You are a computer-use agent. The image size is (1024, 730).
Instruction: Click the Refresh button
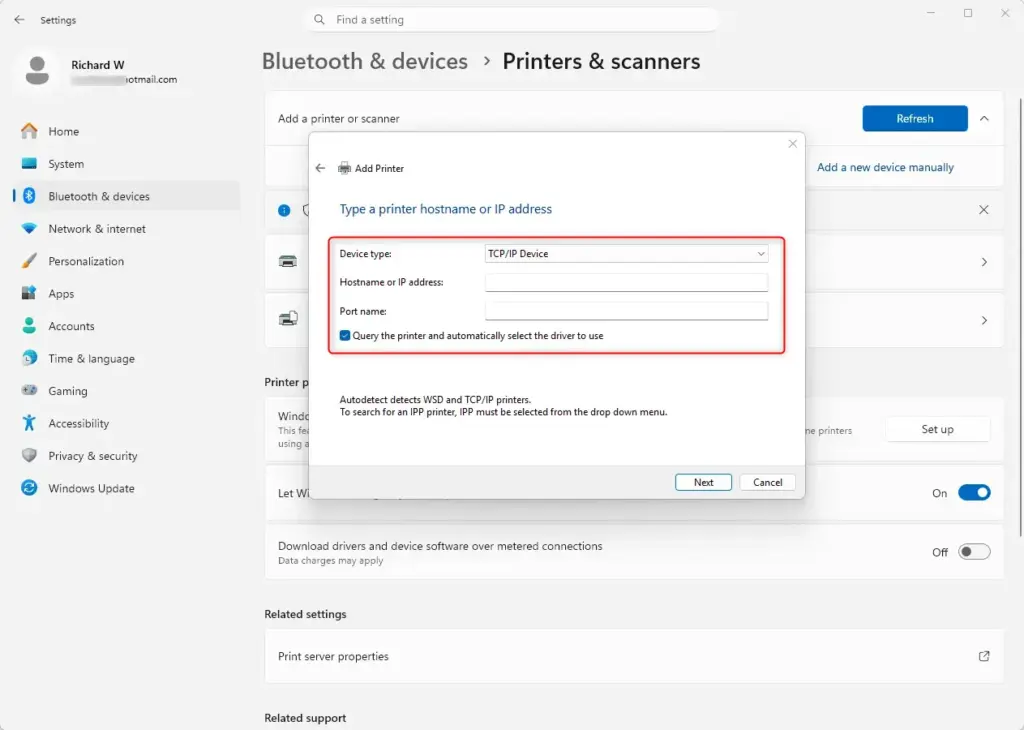(914, 118)
